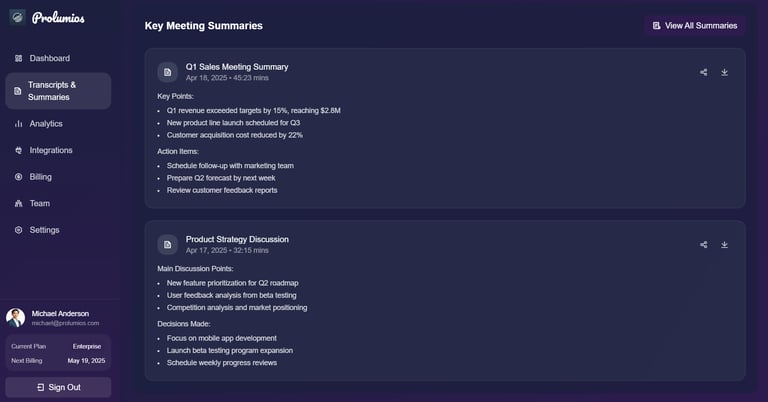
Task: Click Michael Anderson's profile avatar
Action: [16, 318]
